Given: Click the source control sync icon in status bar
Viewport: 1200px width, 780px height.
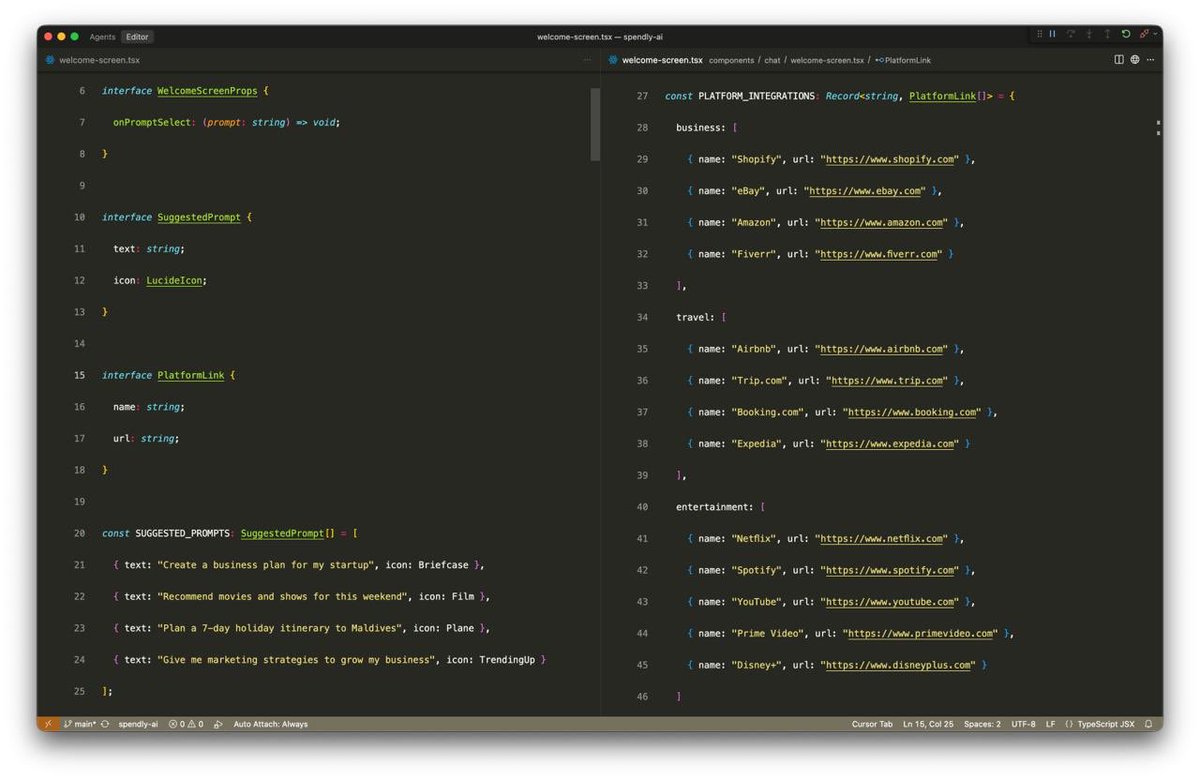Looking at the screenshot, I should click(x=105, y=724).
